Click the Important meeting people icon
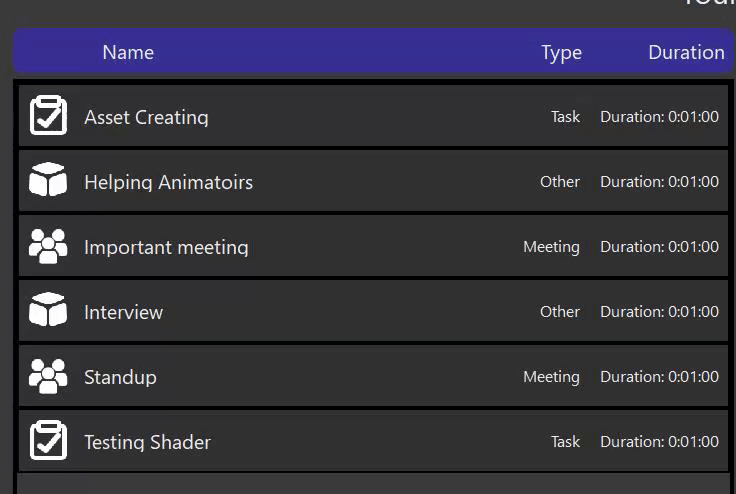Viewport: 736px width, 494px height. pyautogui.click(x=48, y=246)
